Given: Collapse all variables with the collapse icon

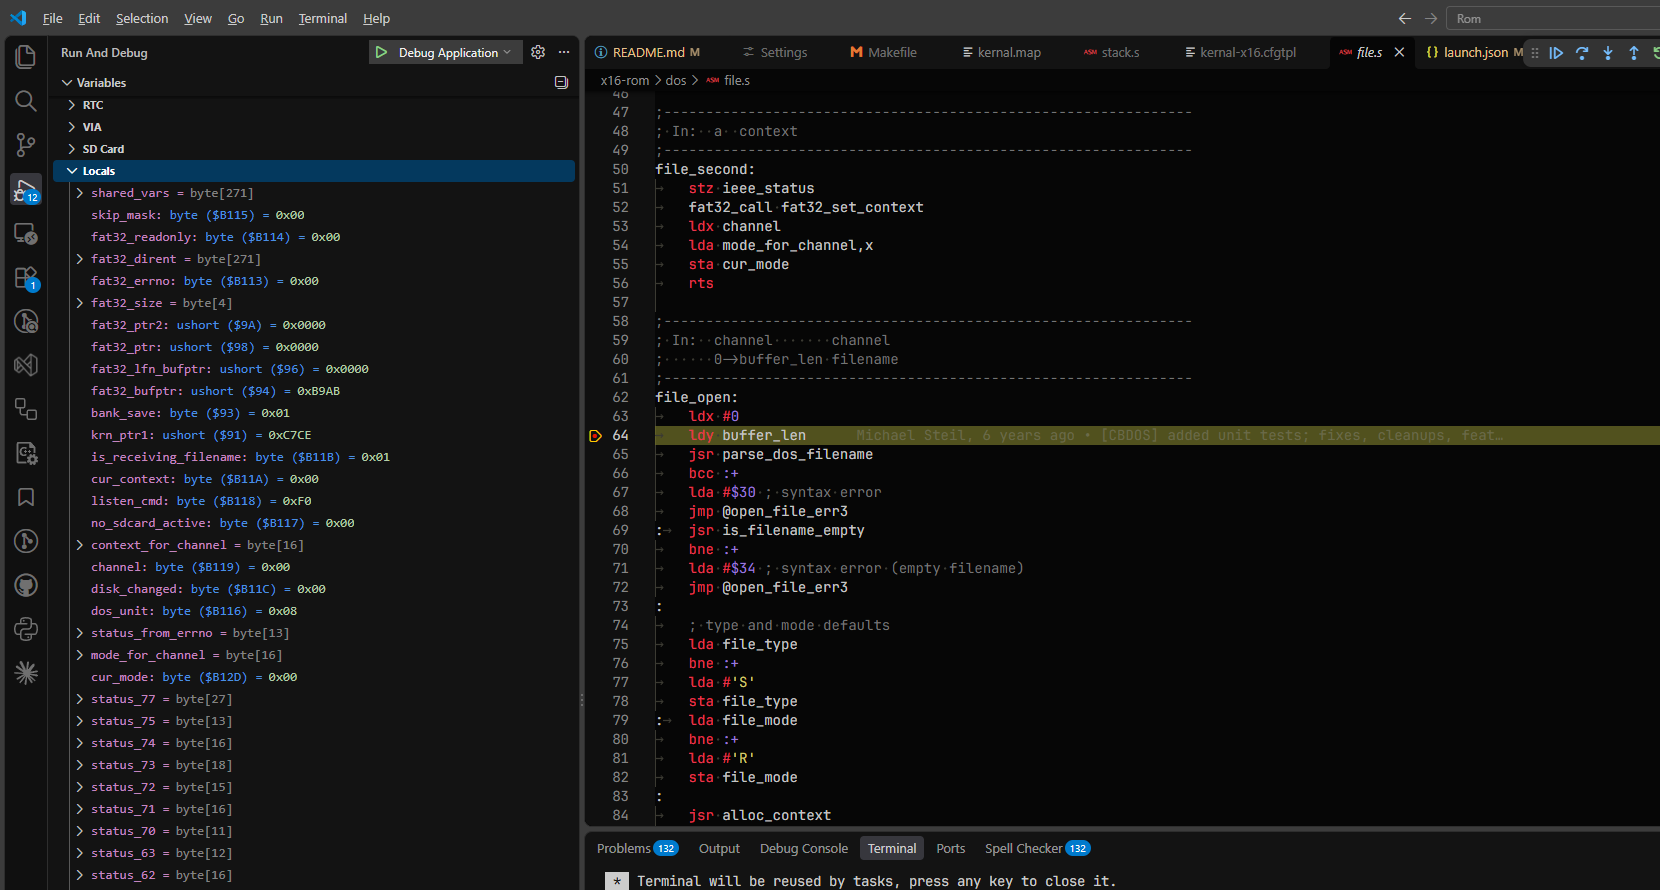Looking at the screenshot, I should [x=561, y=82].
